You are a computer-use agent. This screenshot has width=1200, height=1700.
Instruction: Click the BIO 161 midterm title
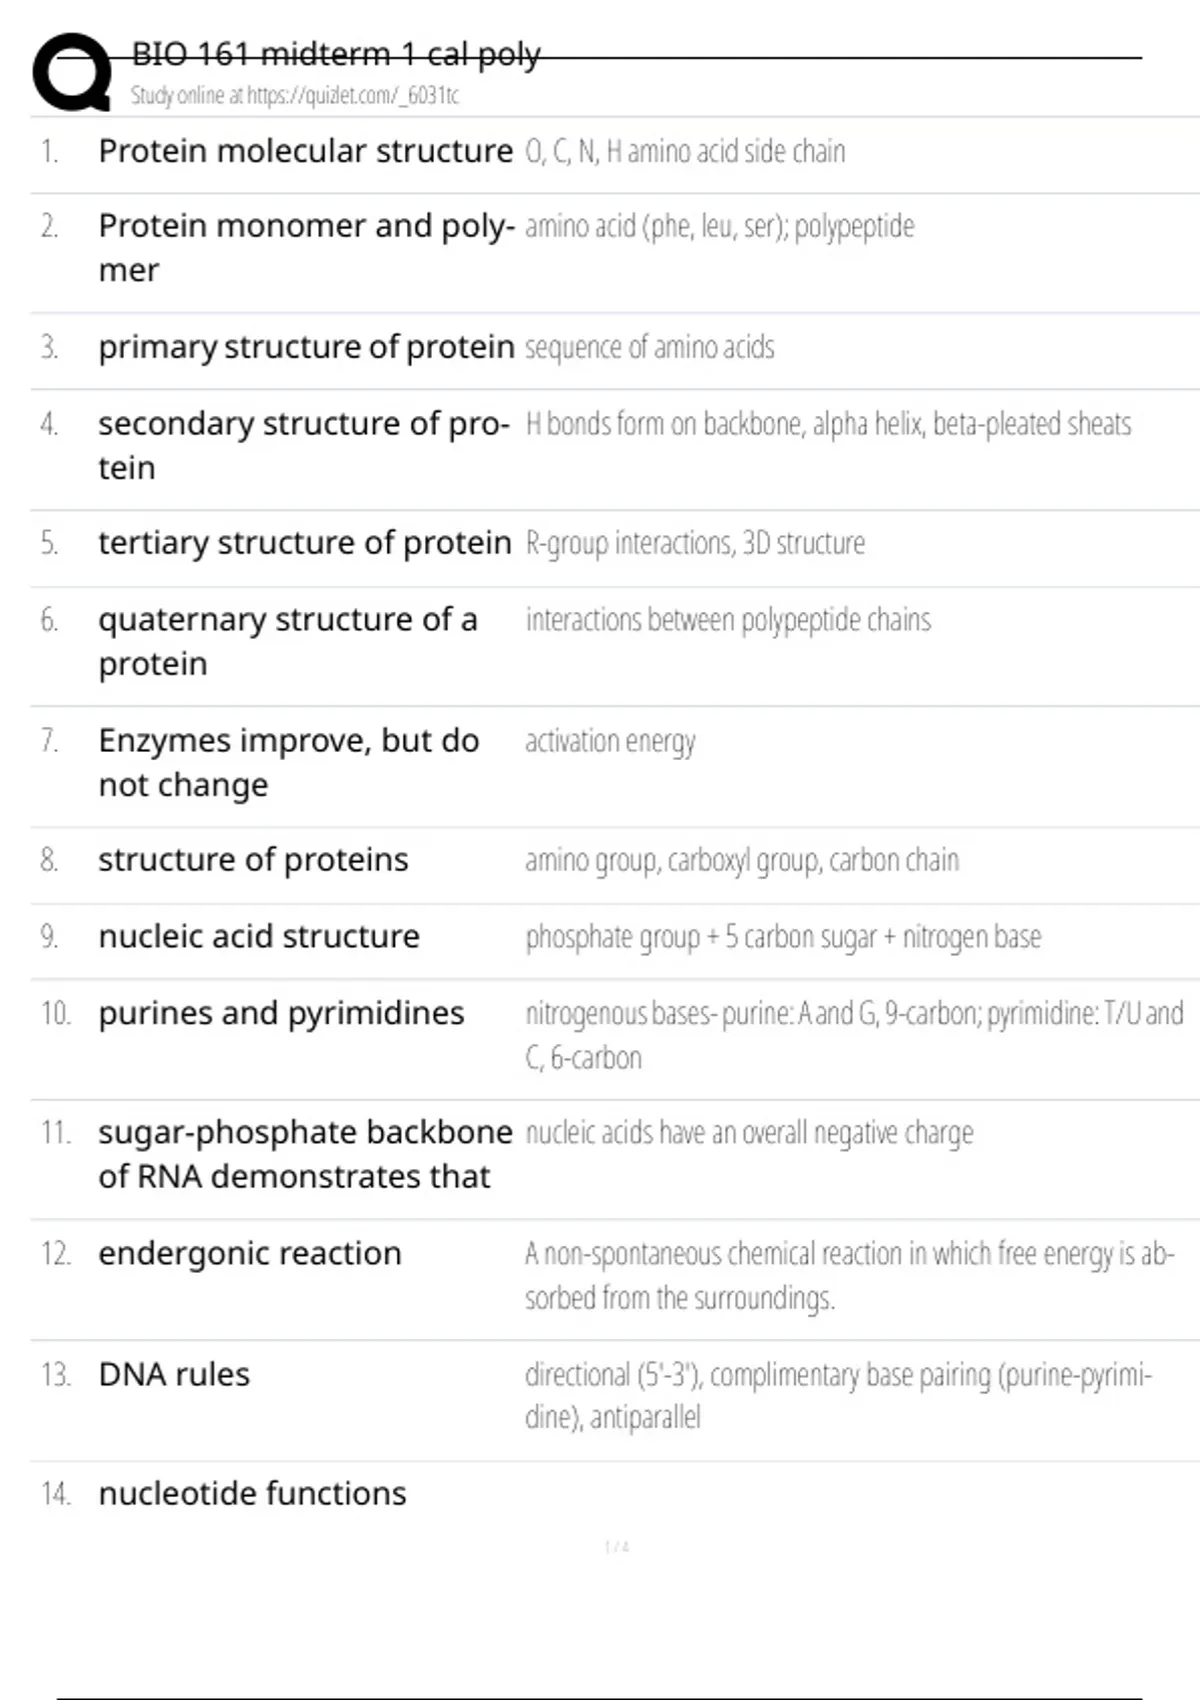click(336, 53)
